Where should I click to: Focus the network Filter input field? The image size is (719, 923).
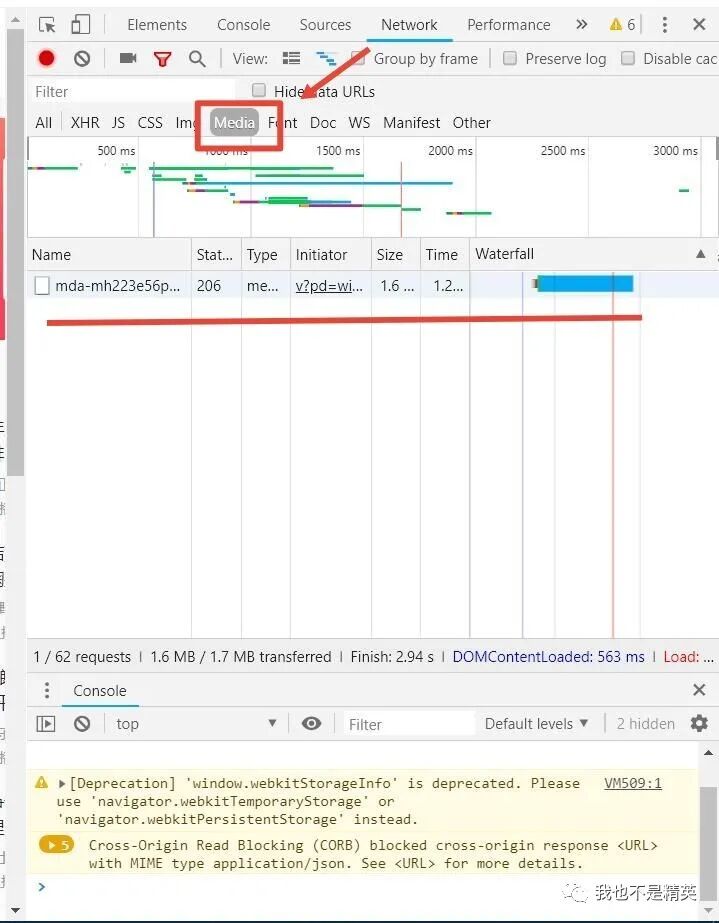pos(132,92)
